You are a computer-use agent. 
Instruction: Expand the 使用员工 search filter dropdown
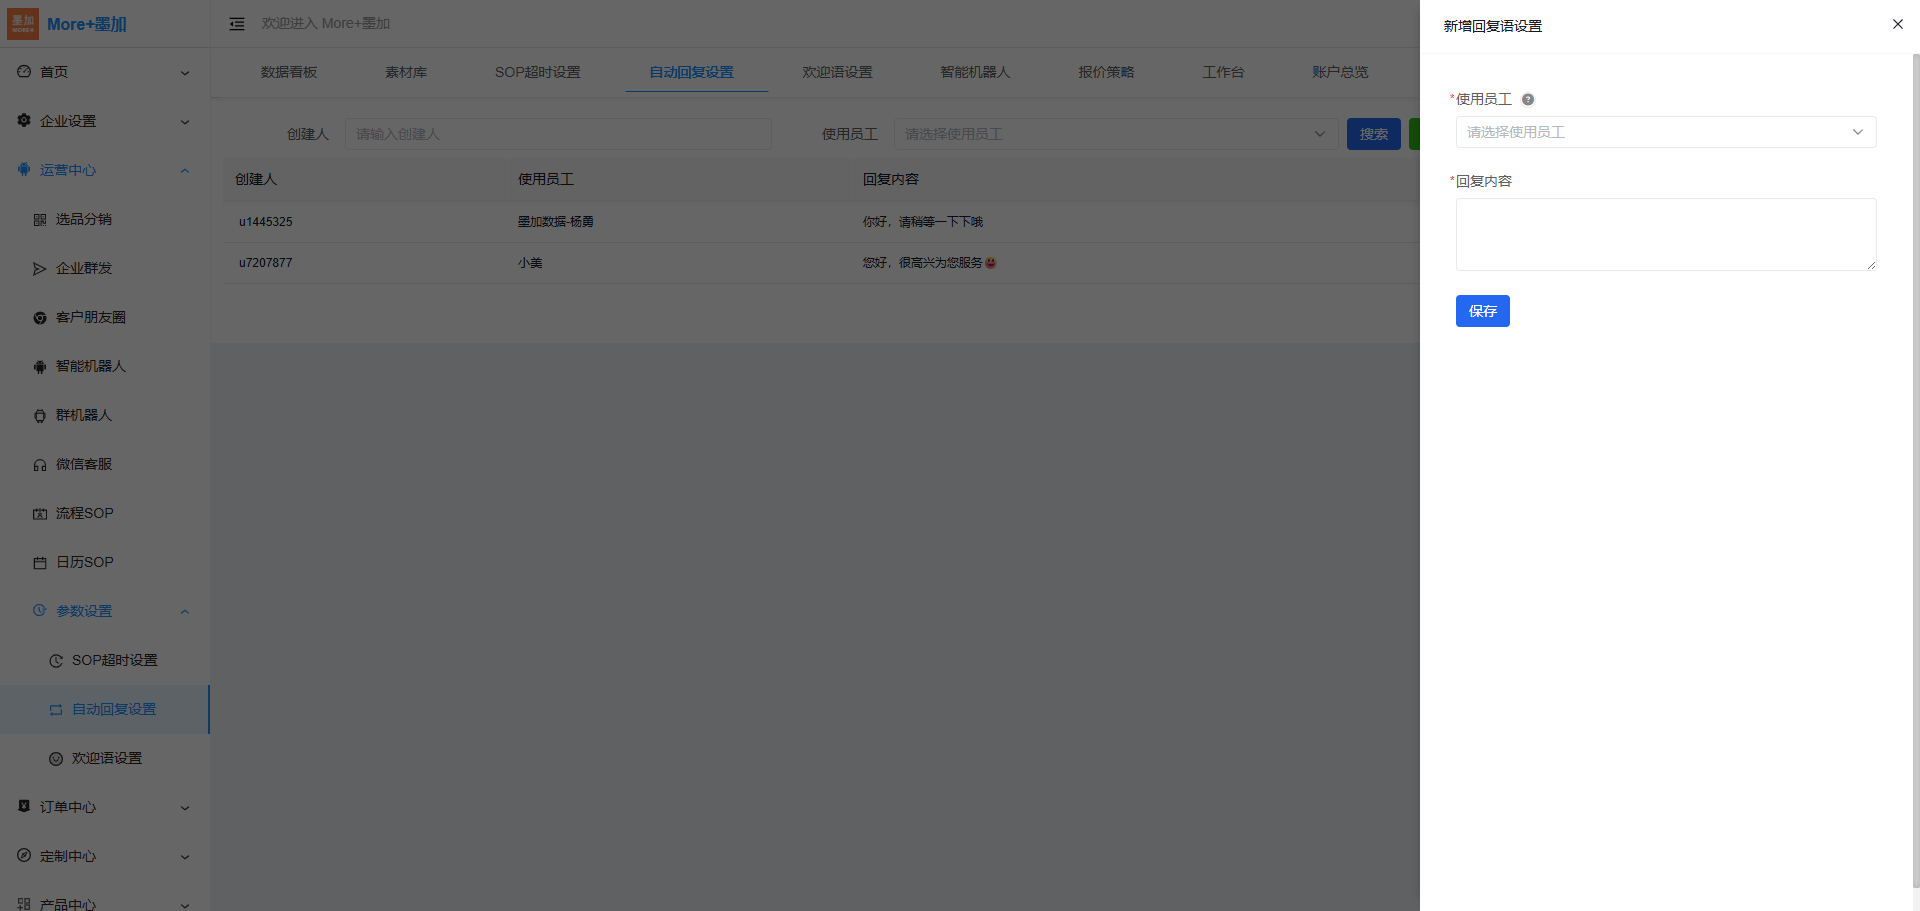tap(1115, 134)
